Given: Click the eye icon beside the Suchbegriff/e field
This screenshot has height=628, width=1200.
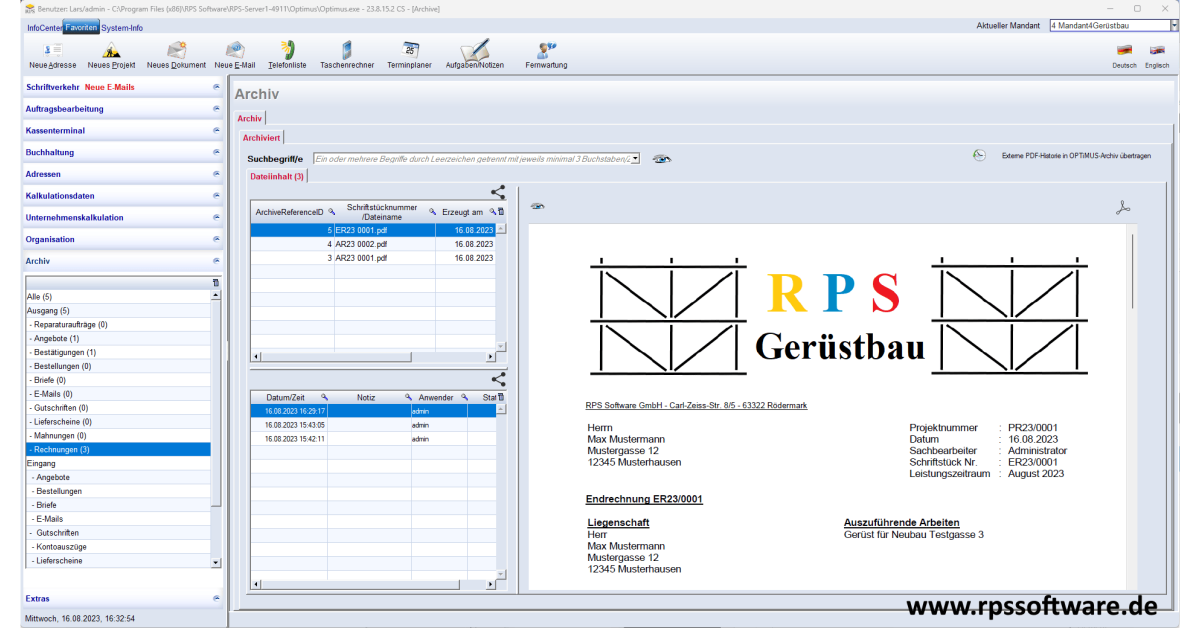Looking at the screenshot, I should [661, 159].
